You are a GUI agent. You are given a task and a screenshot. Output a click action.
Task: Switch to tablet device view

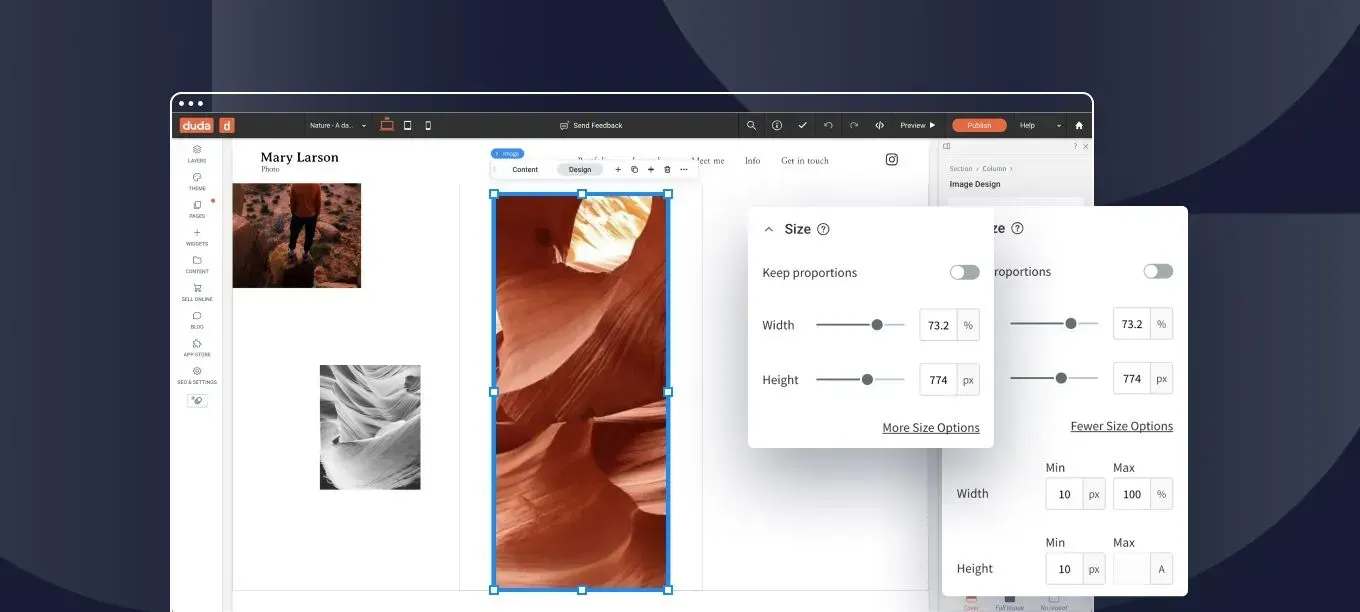(408, 125)
